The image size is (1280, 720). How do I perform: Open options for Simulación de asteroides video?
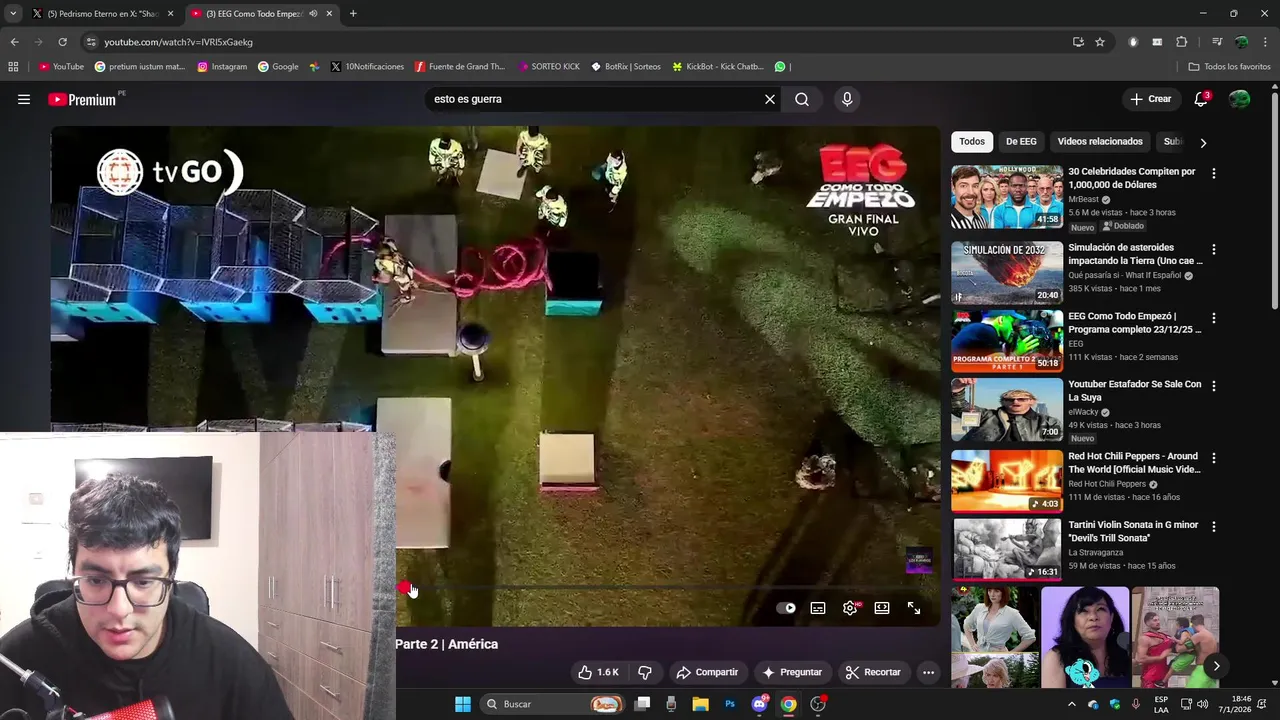(x=1214, y=249)
